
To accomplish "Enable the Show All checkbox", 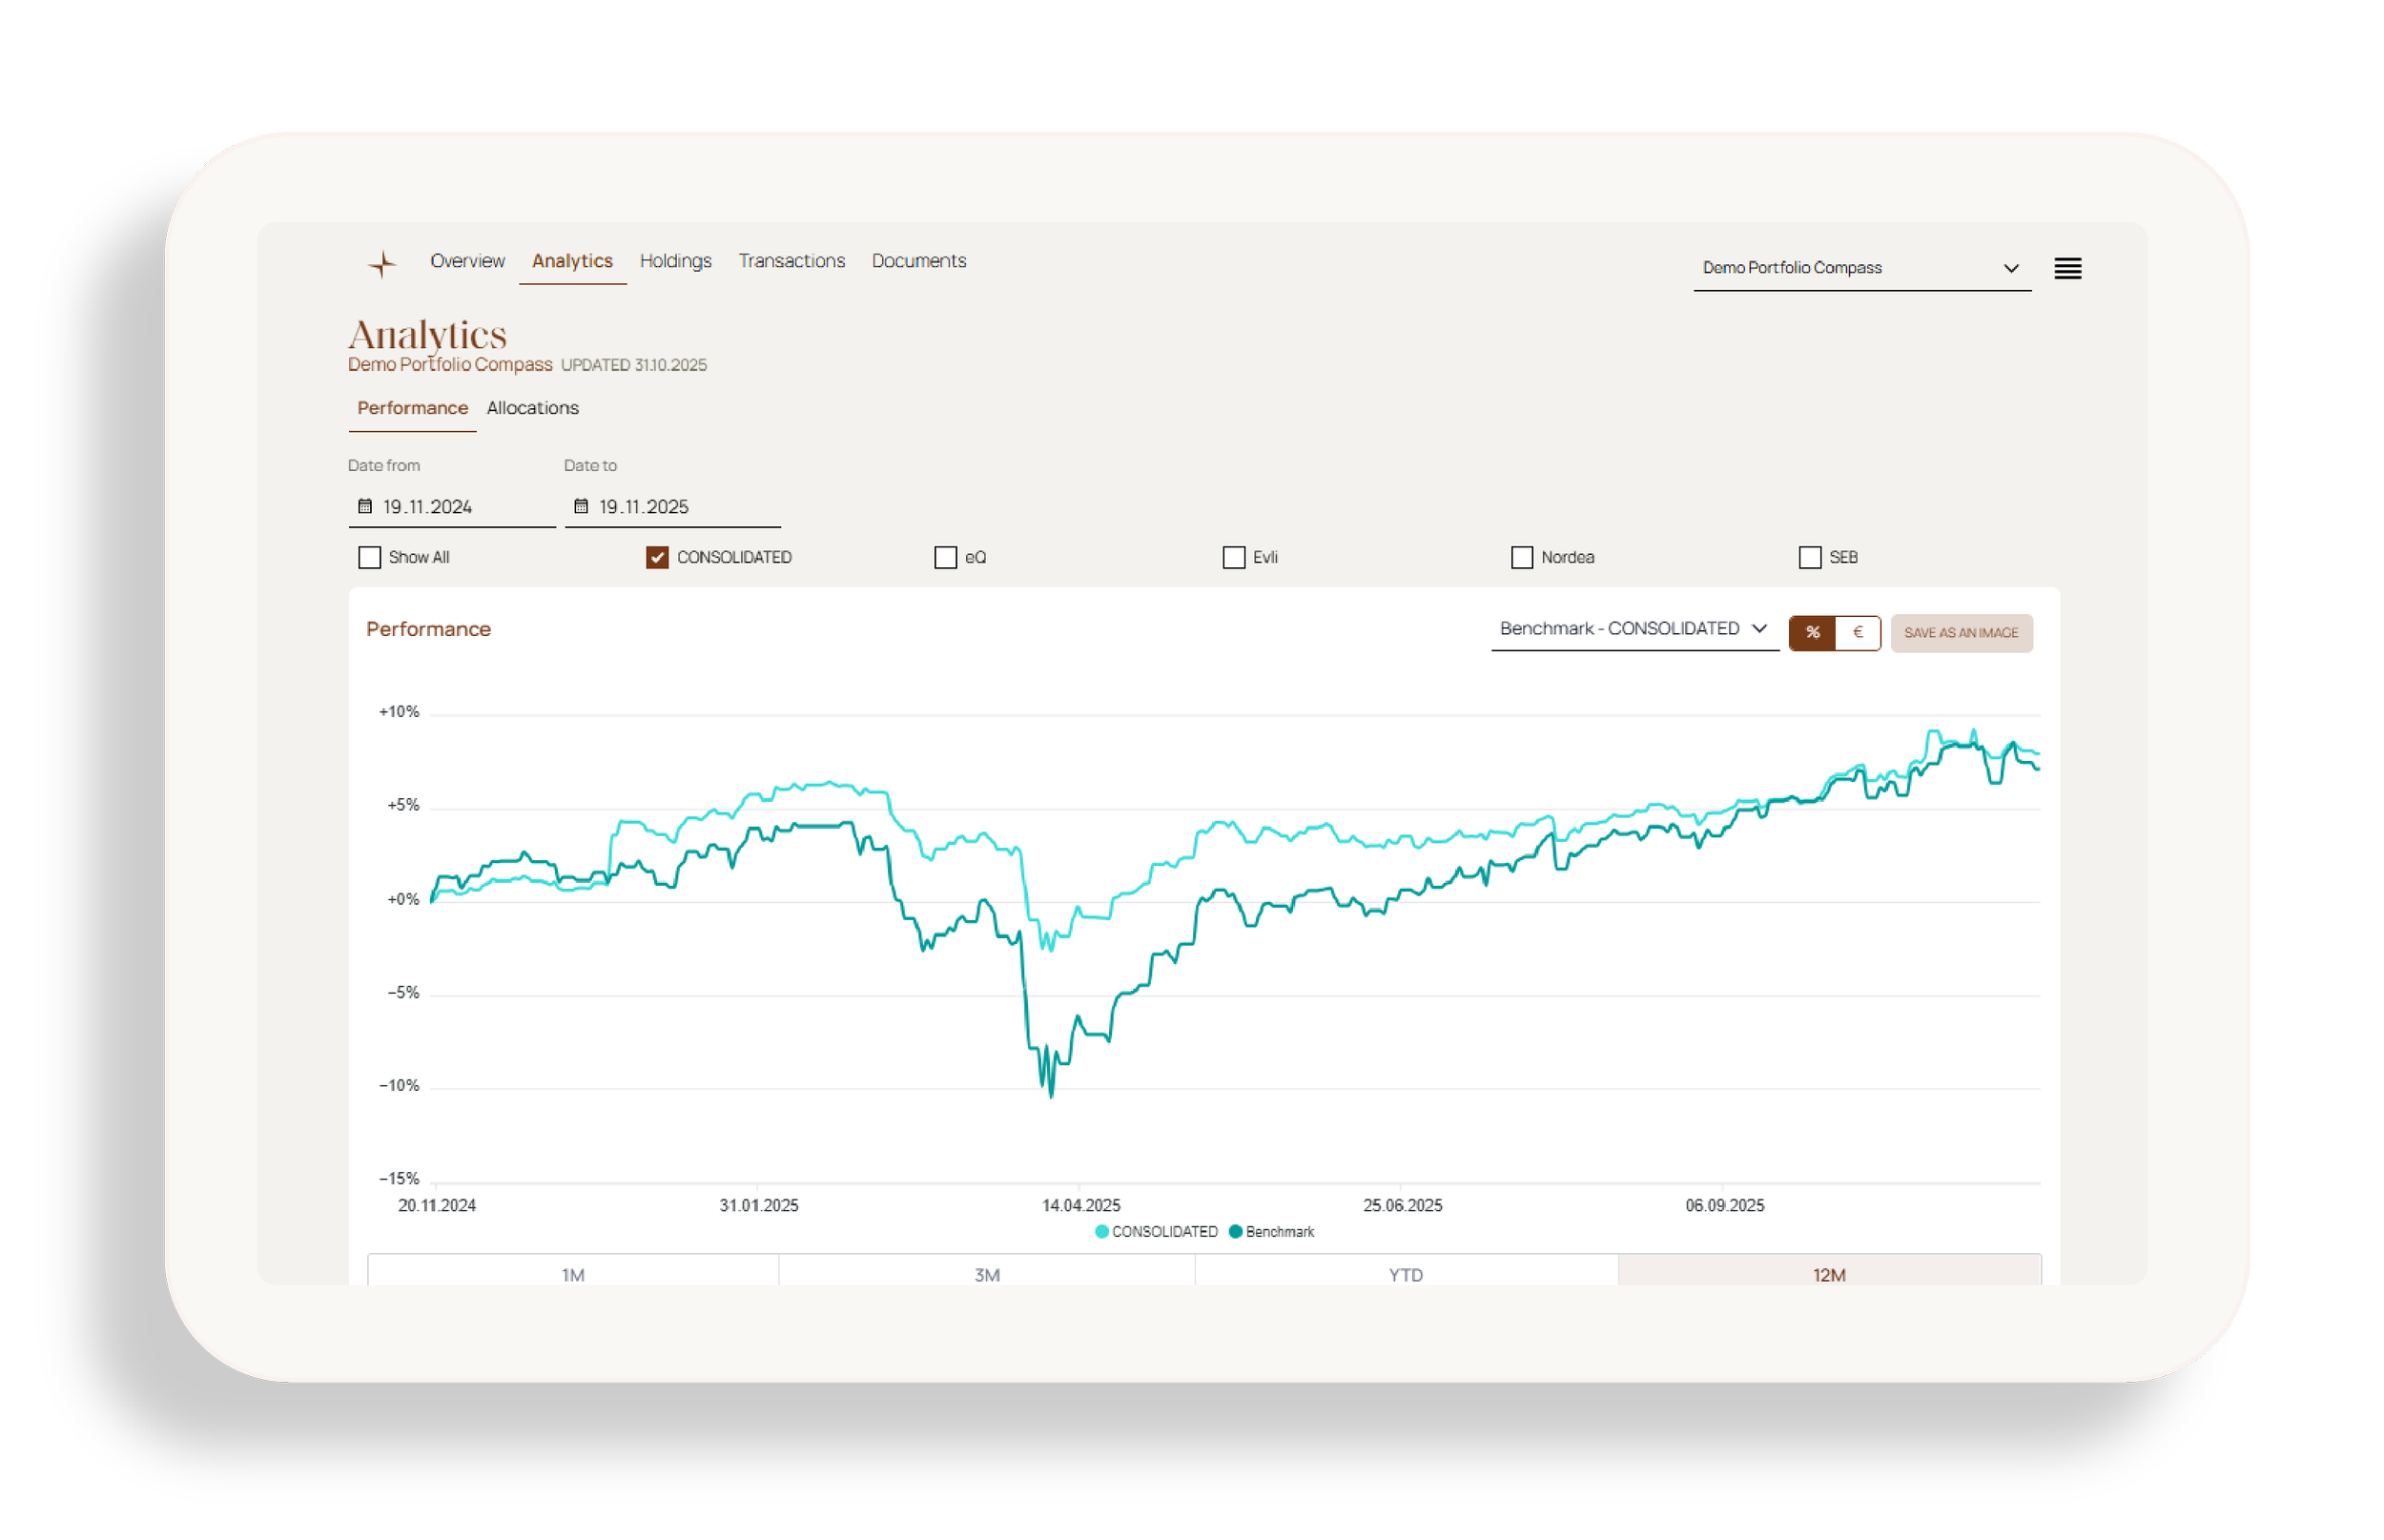I will click(x=370, y=557).
